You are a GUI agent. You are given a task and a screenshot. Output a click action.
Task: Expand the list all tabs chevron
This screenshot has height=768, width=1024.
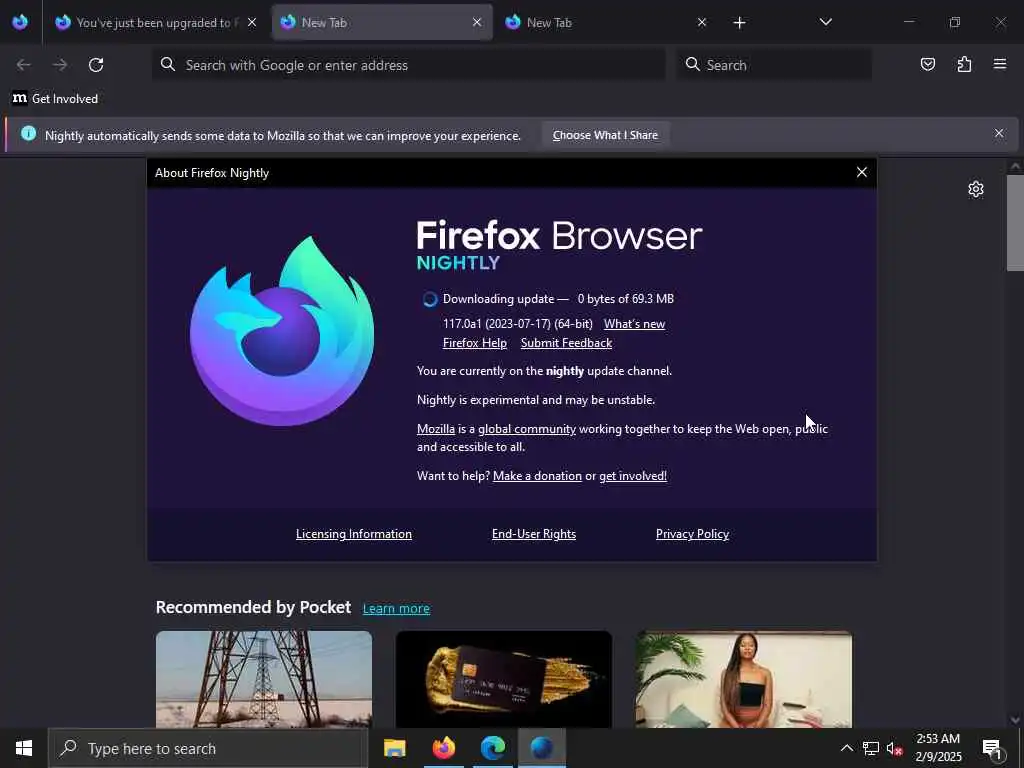825,22
